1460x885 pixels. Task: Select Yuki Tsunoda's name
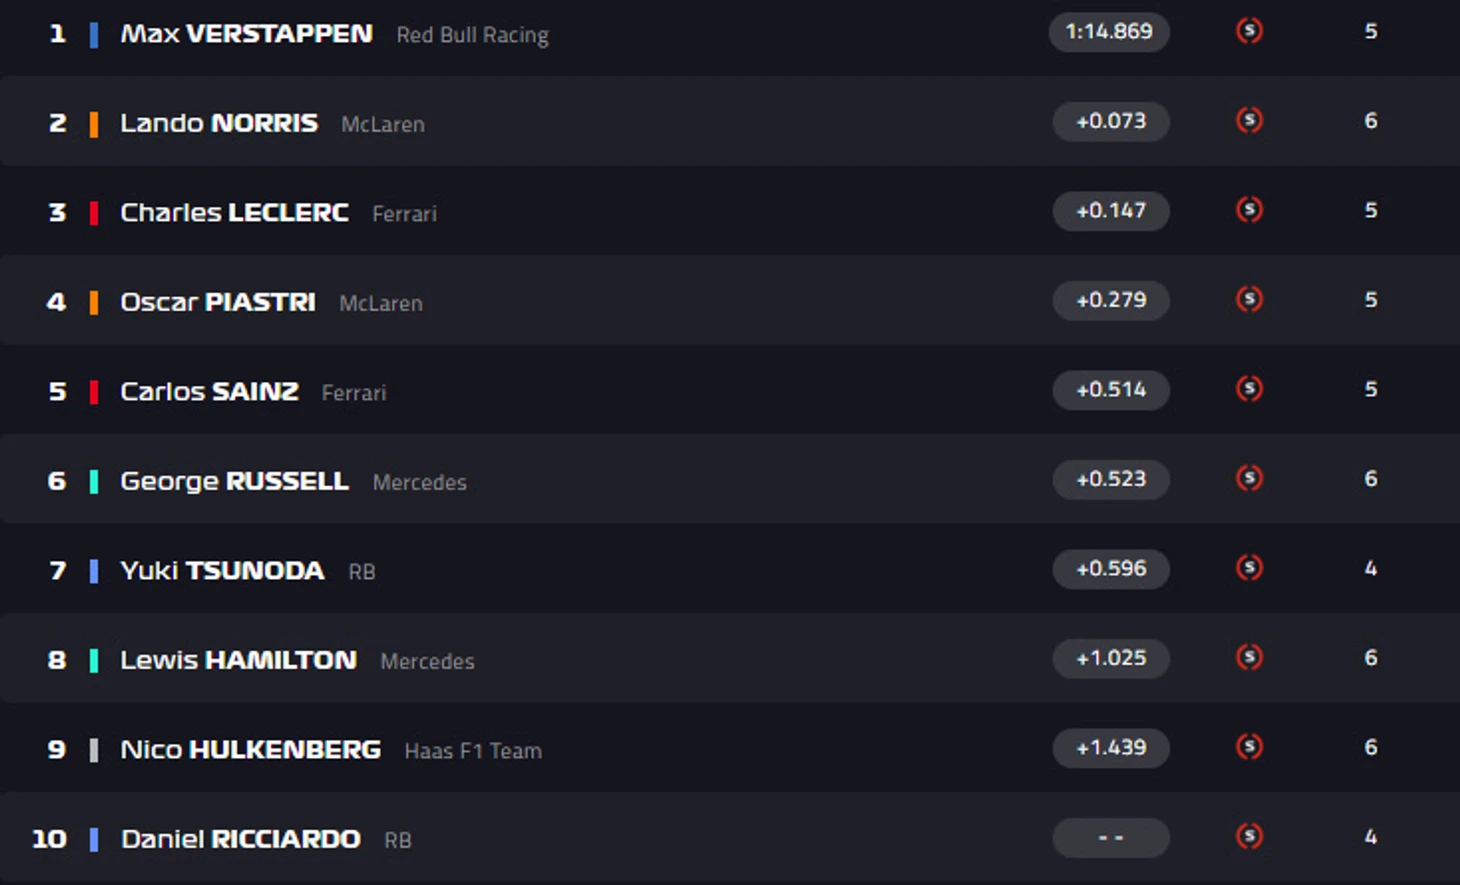(x=222, y=571)
